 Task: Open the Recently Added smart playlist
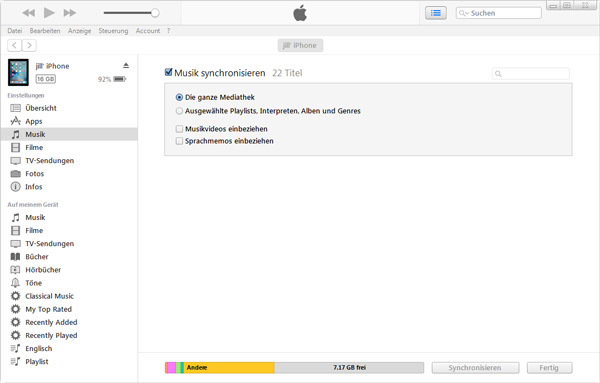coord(69,322)
